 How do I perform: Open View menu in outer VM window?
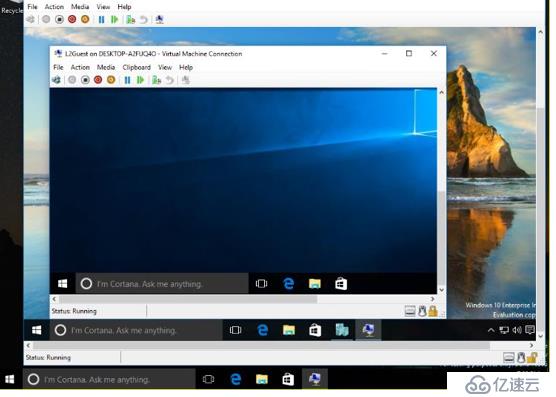coord(103,7)
